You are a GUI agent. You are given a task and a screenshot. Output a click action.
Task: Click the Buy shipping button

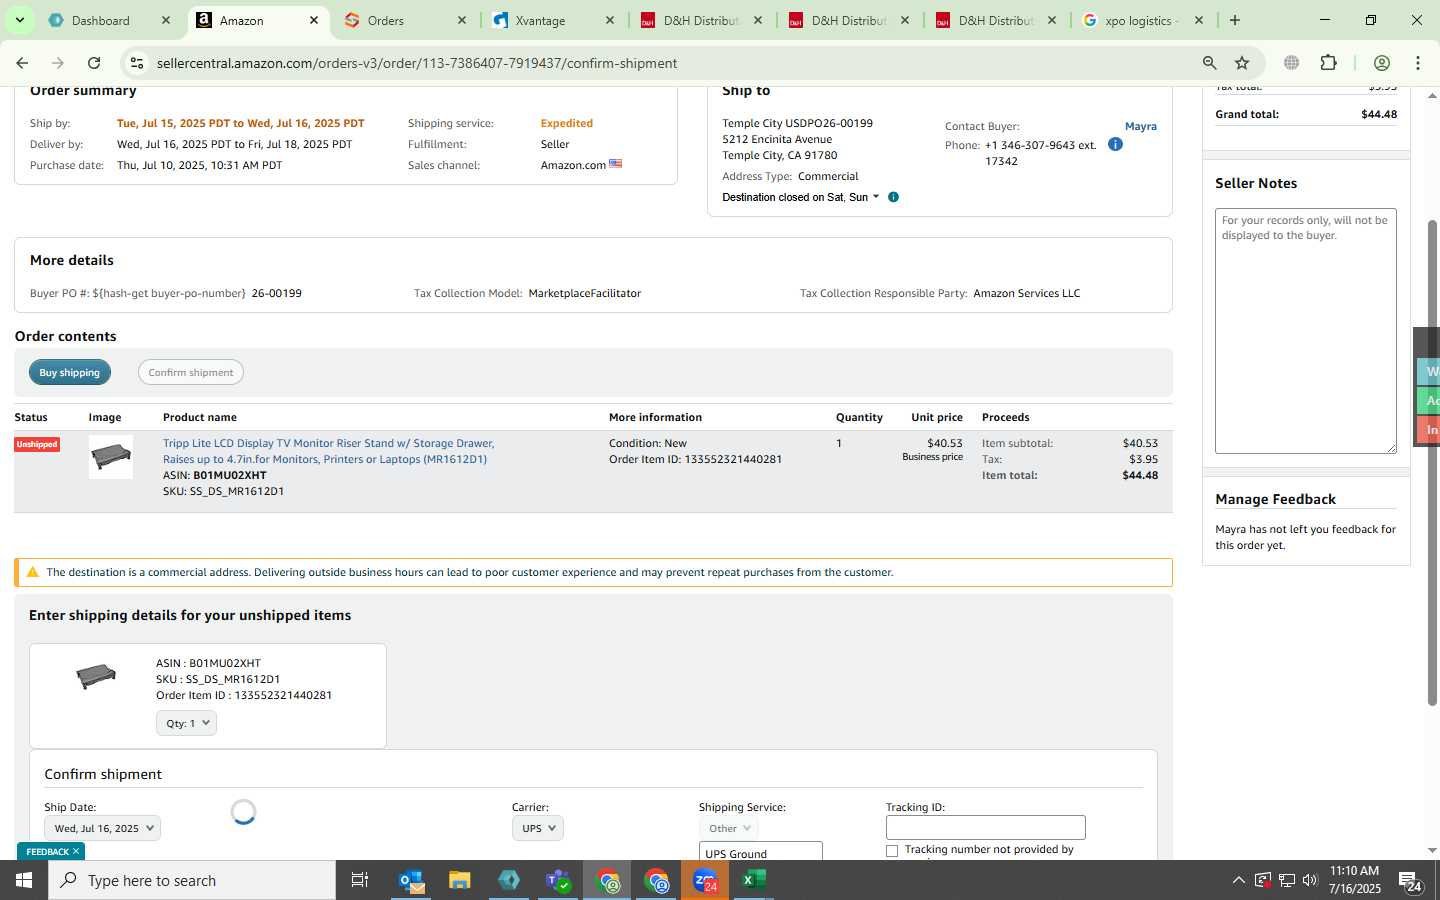(x=70, y=372)
